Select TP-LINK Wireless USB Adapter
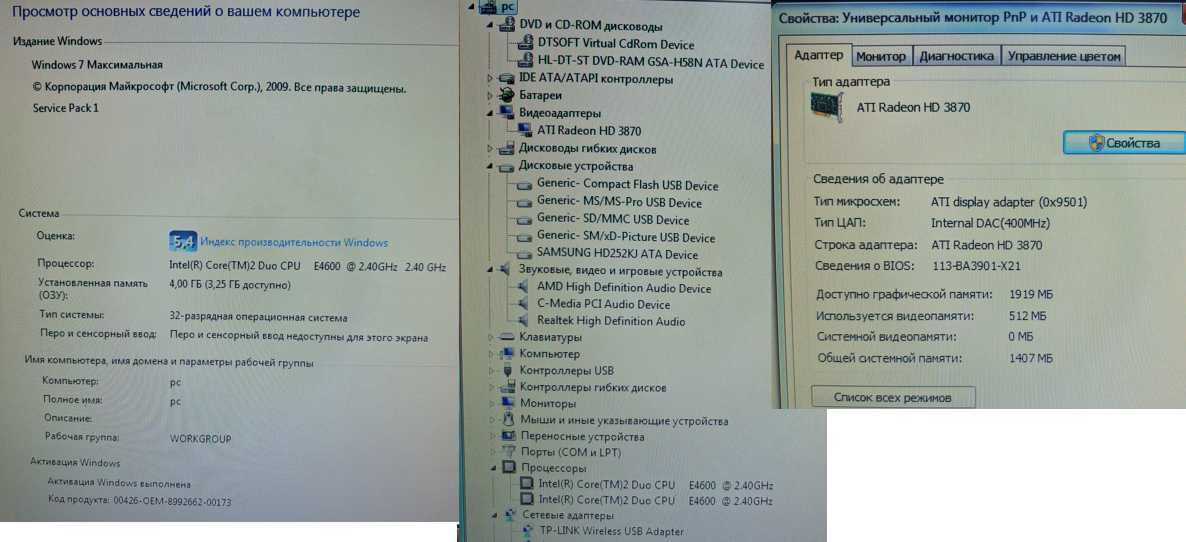The width and height of the screenshot is (1186, 542). click(611, 531)
